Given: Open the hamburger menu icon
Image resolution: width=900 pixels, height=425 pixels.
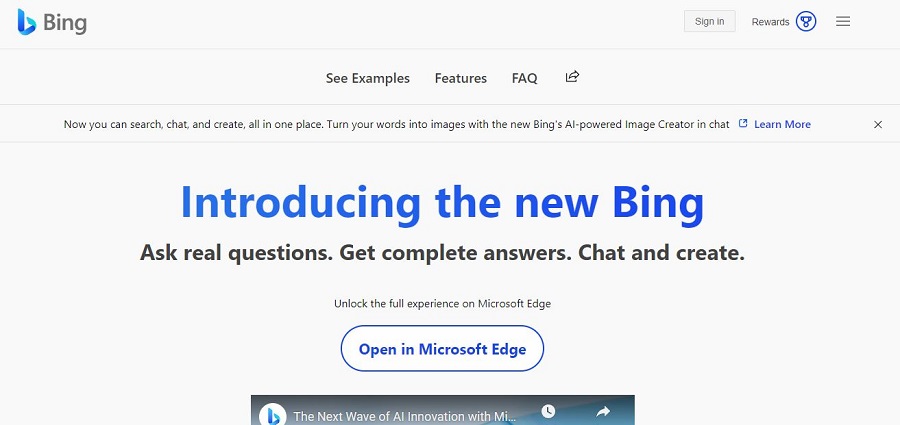Looking at the screenshot, I should coord(843,22).
